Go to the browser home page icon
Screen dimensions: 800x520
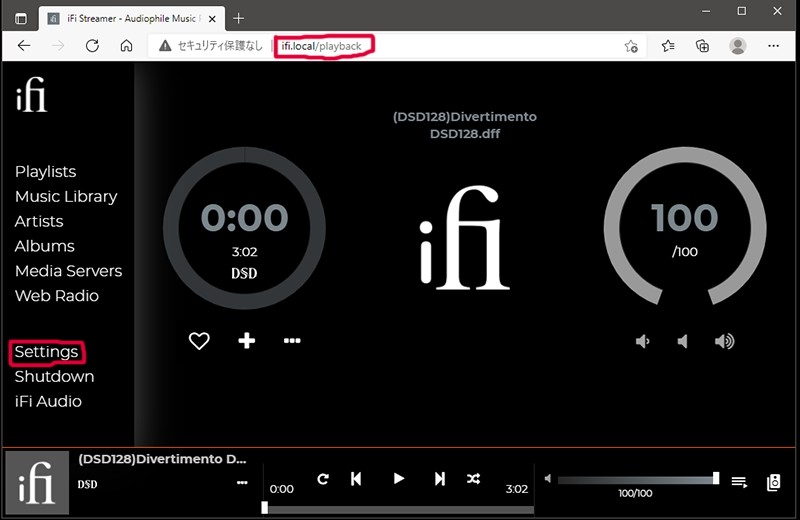coord(127,46)
